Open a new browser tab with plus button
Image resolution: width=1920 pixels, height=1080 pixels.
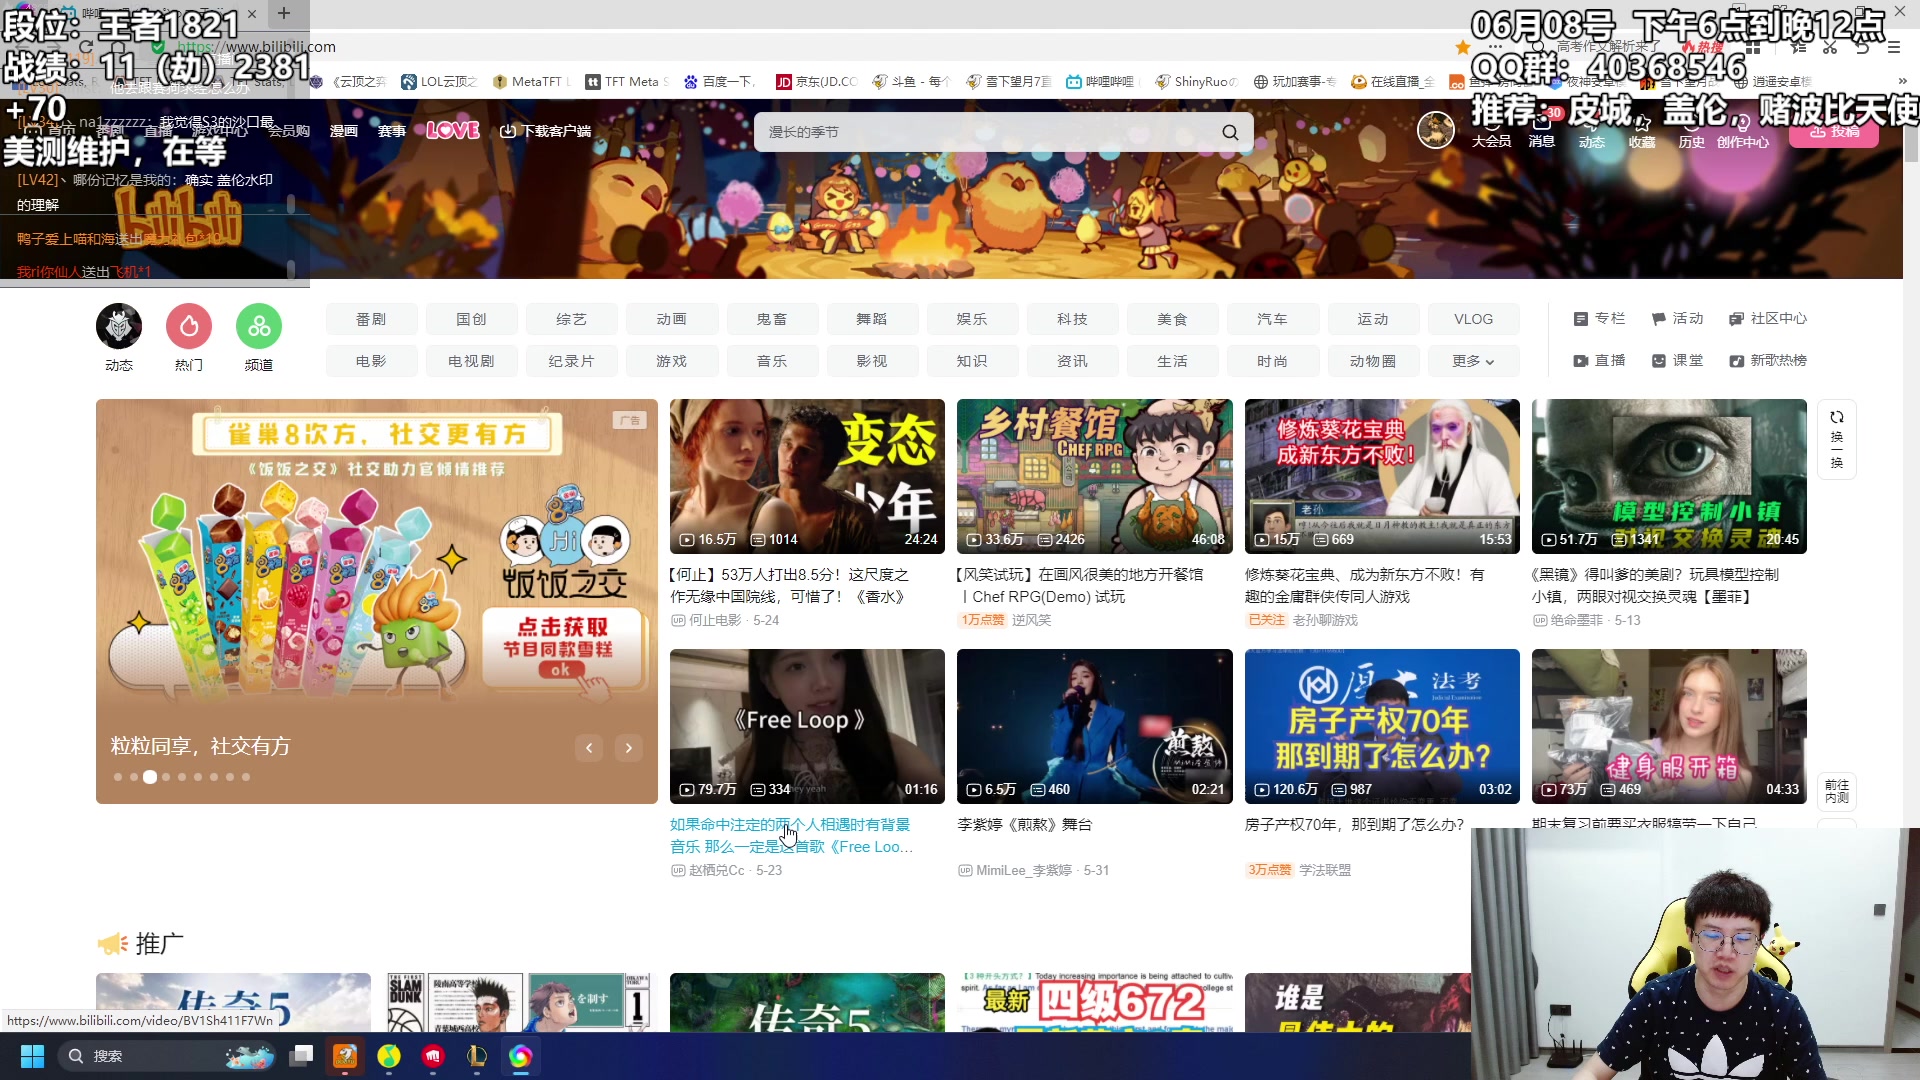tap(284, 13)
